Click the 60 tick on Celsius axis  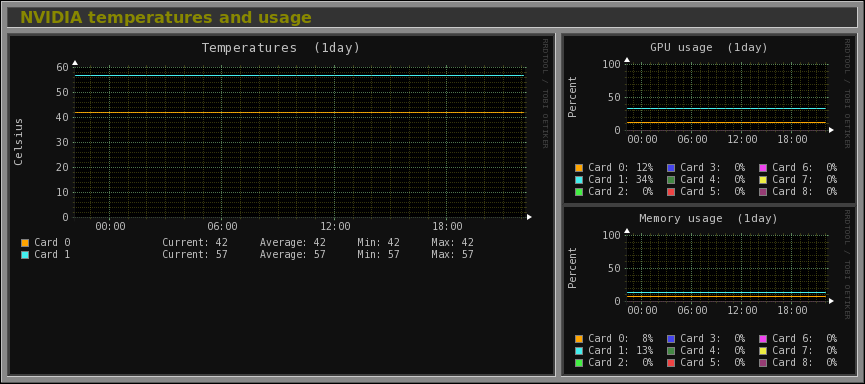[x=62, y=67]
